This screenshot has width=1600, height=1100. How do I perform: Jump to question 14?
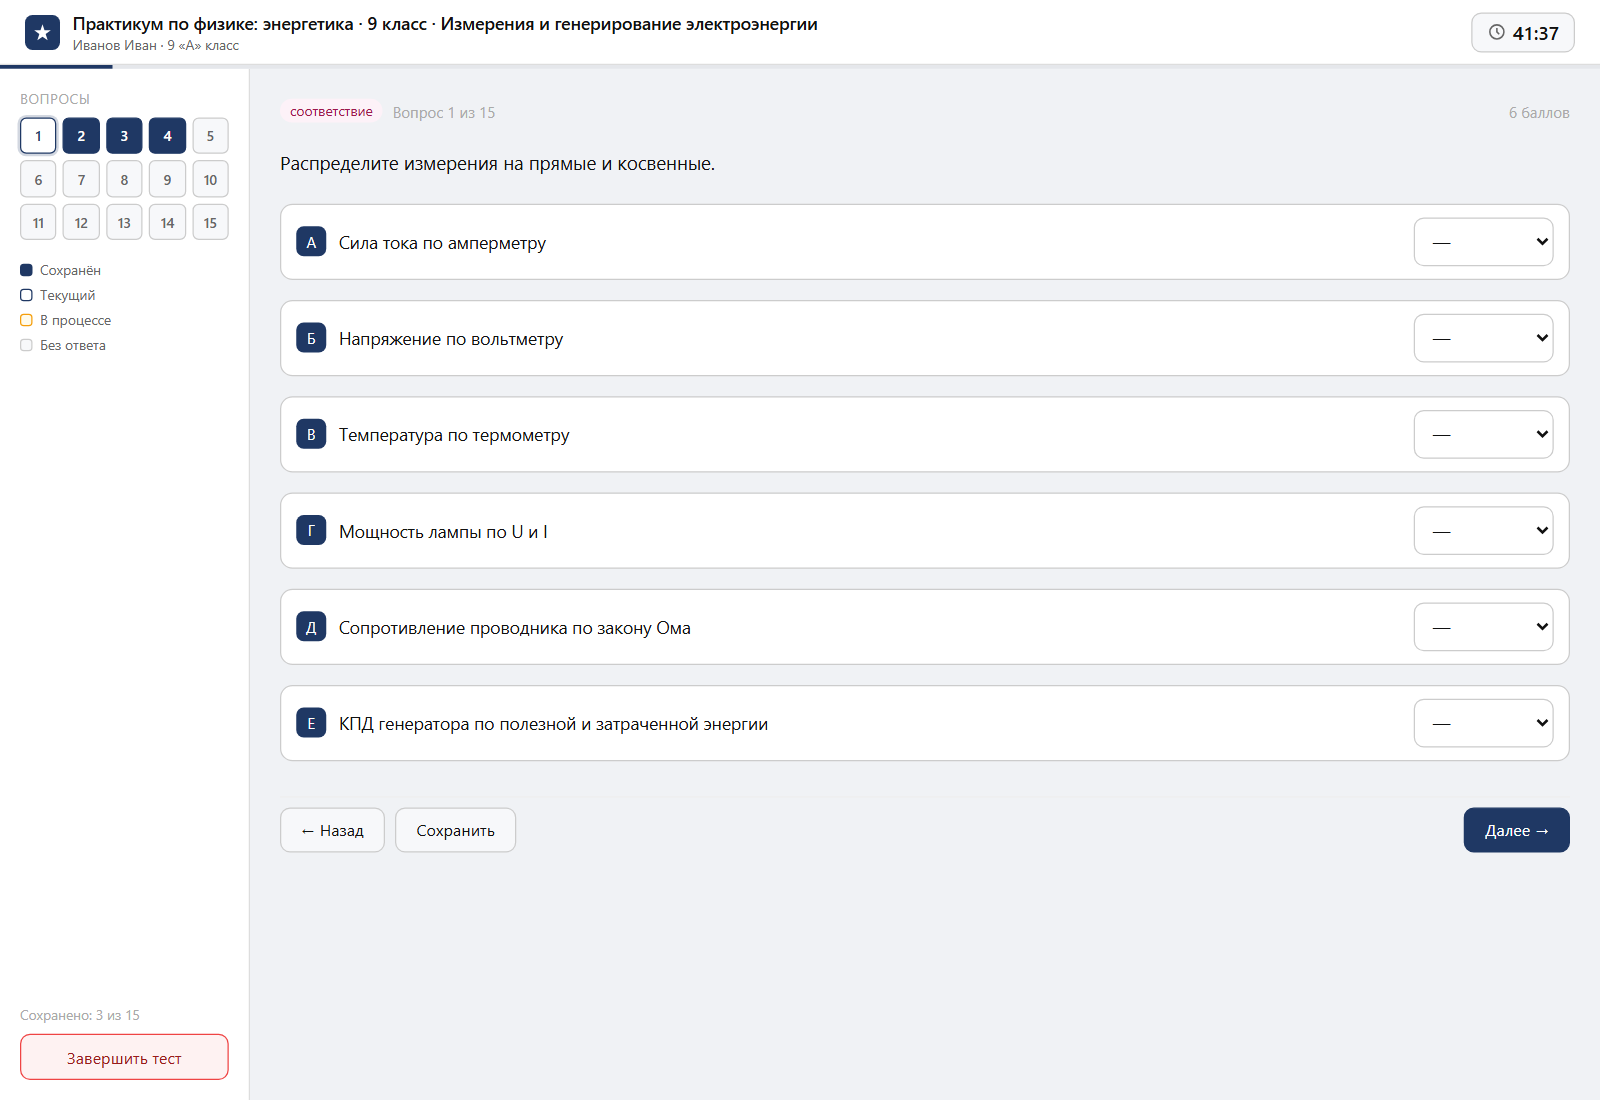click(x=167, y=223)
